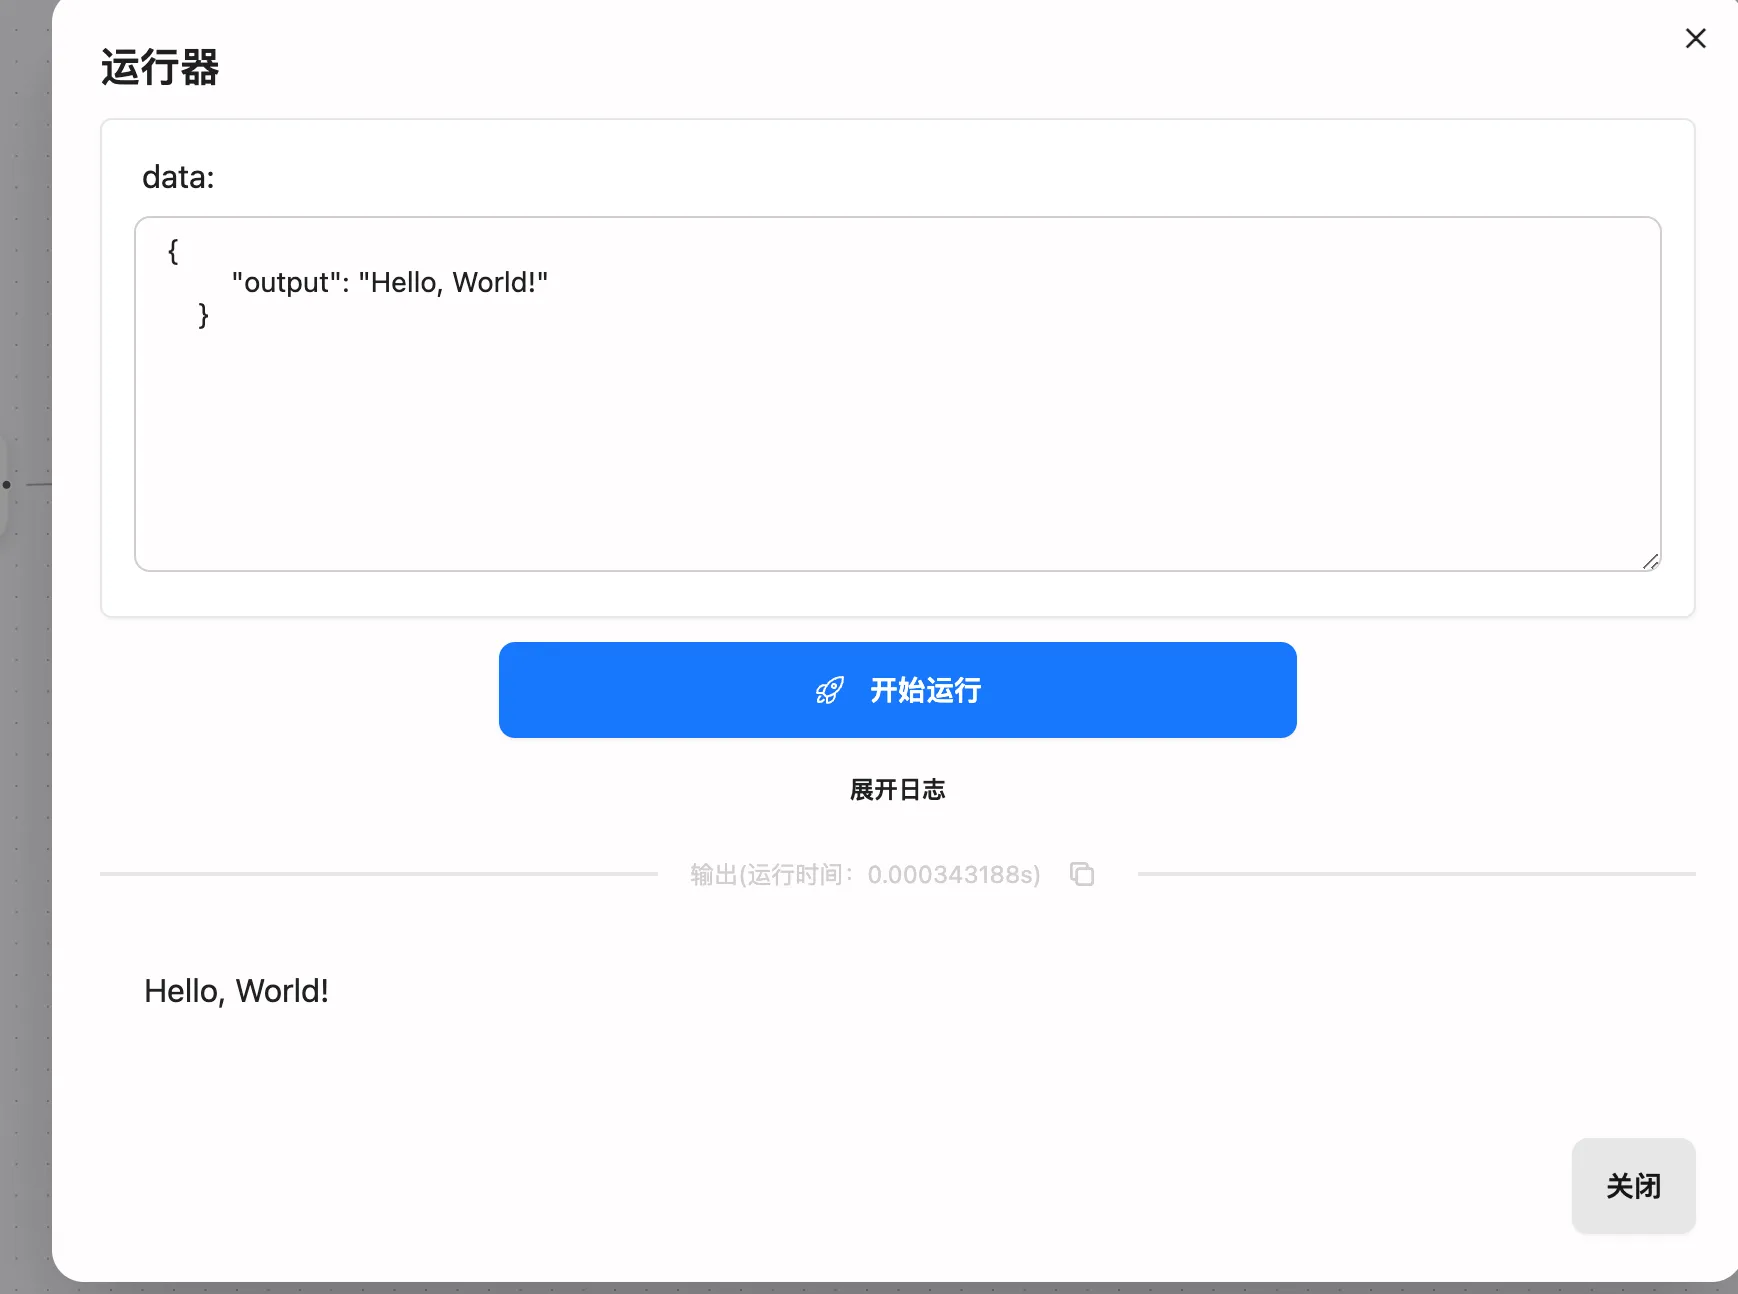Click the "Hello, World!" output text
The width and height of the screenshot is (1738, 1294).
point(236,991)
